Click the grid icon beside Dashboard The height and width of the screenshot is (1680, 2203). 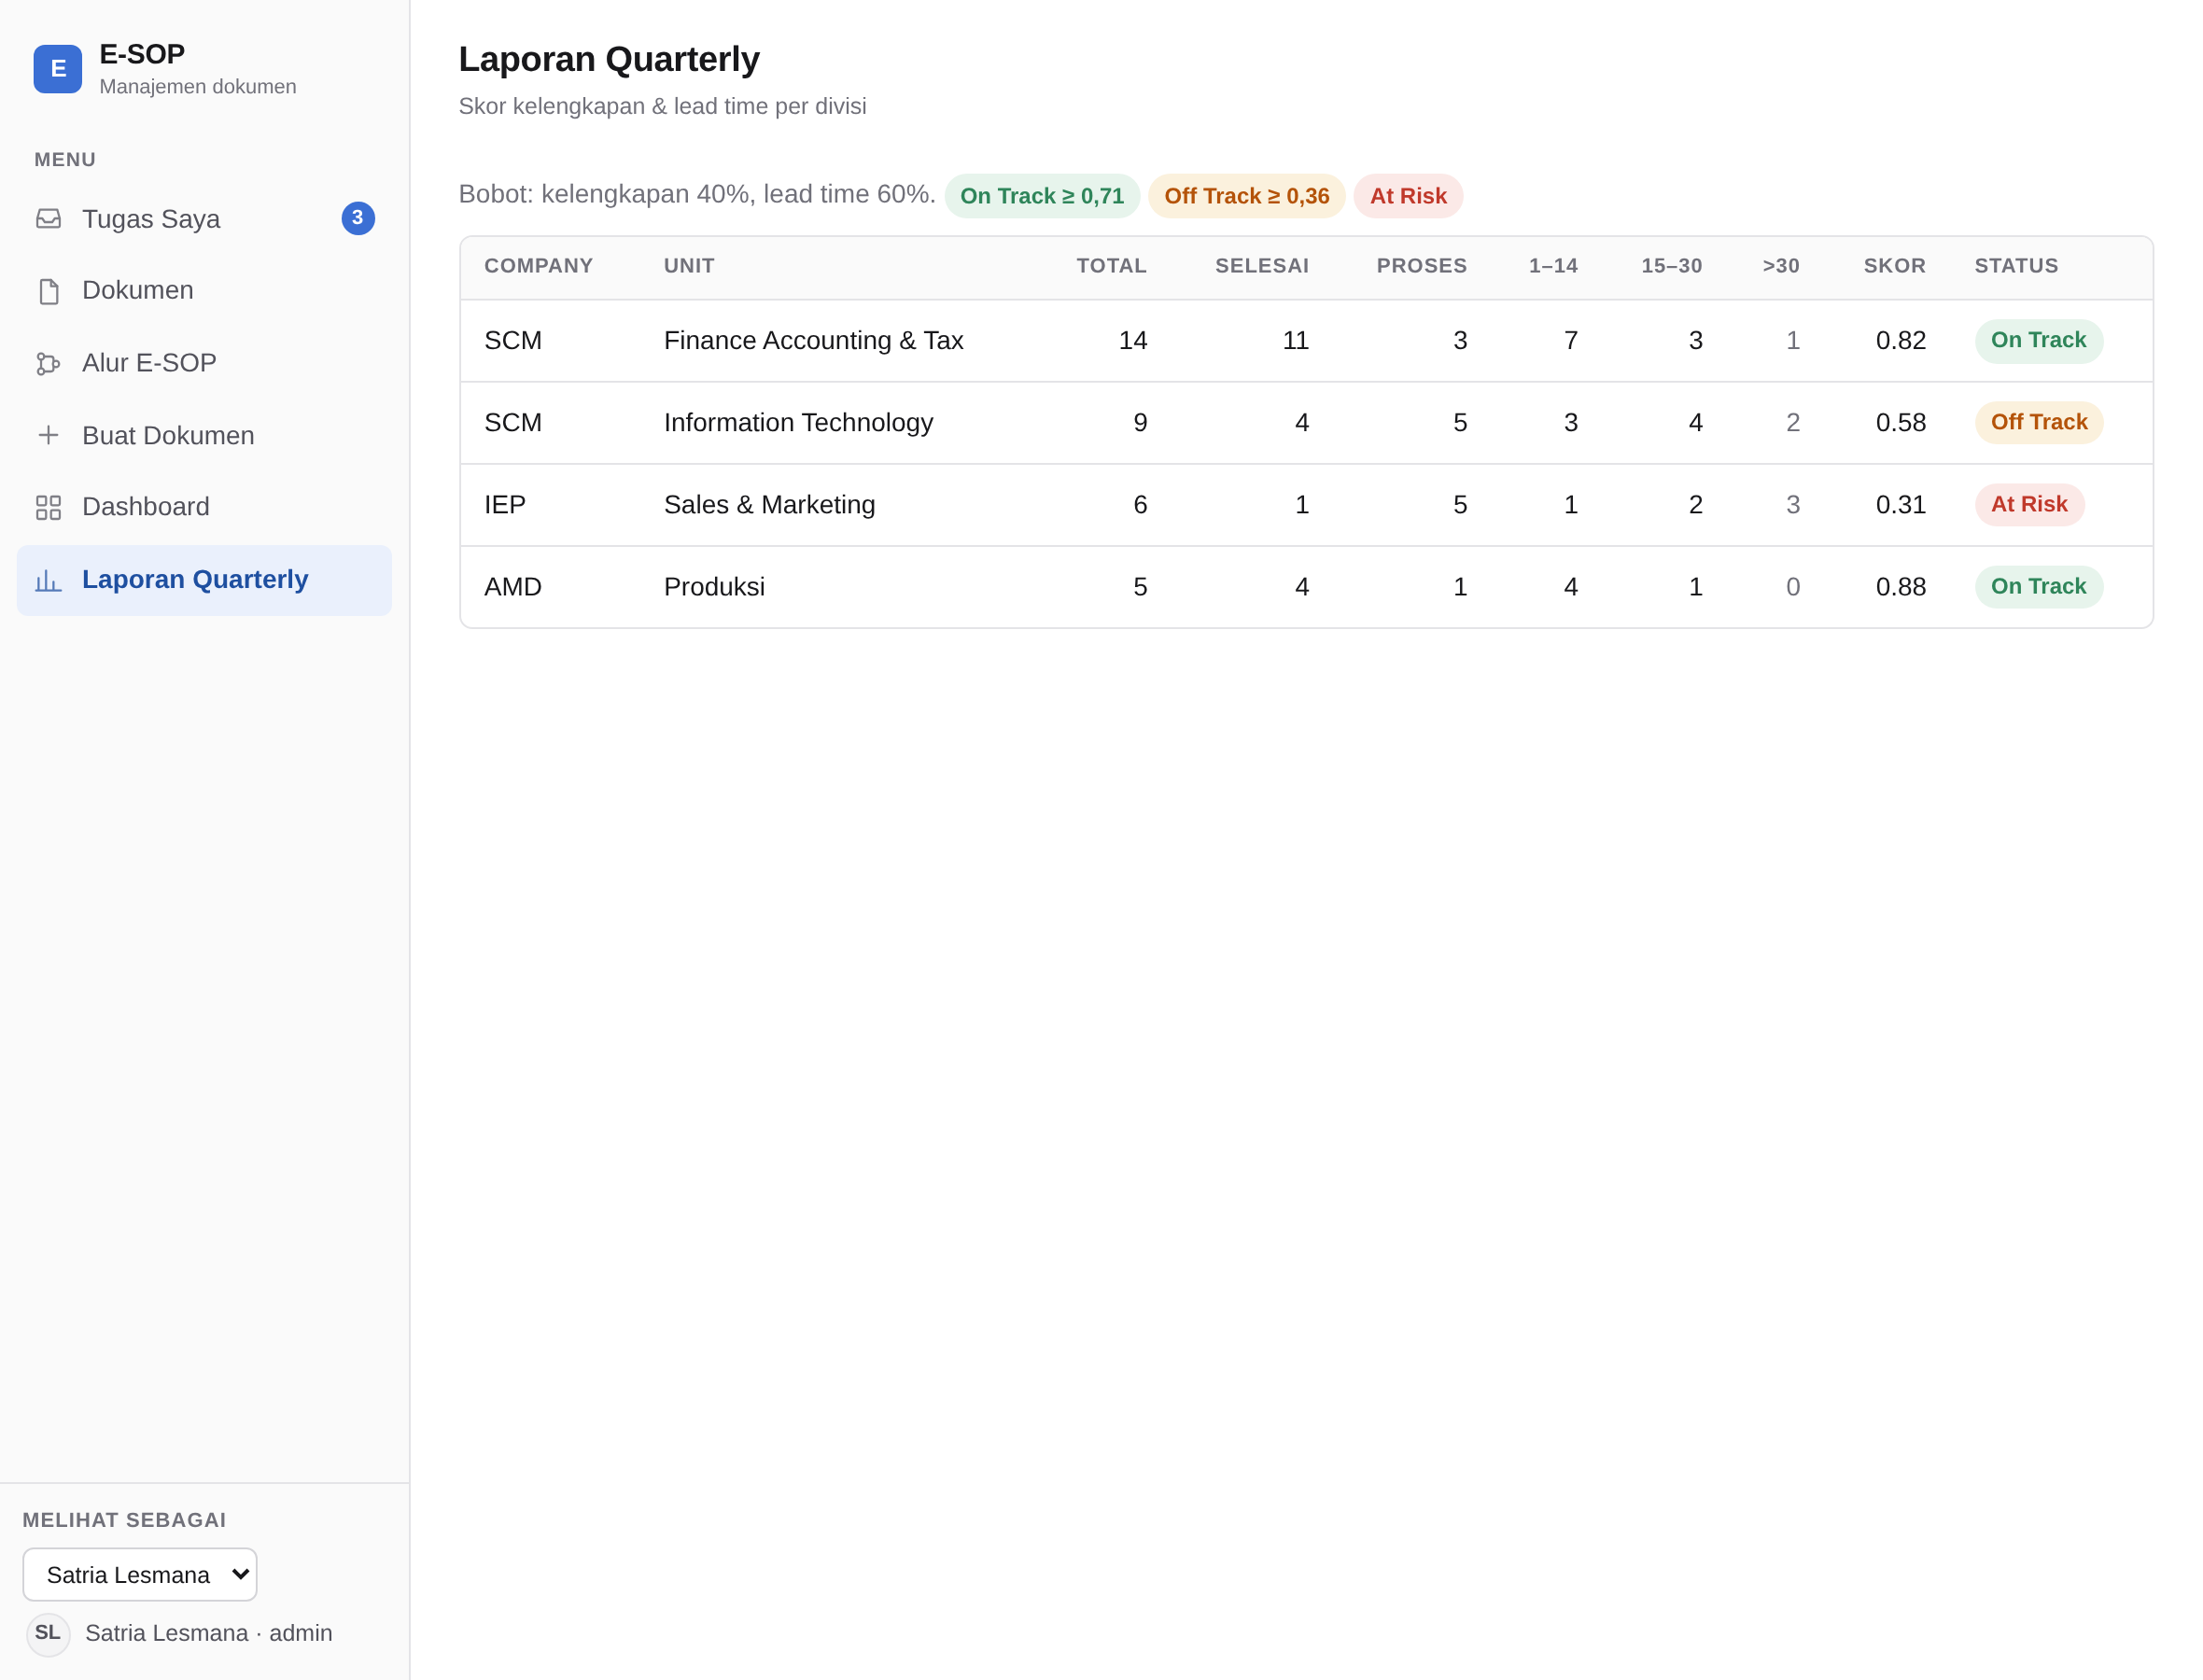(x=48, y=507)
